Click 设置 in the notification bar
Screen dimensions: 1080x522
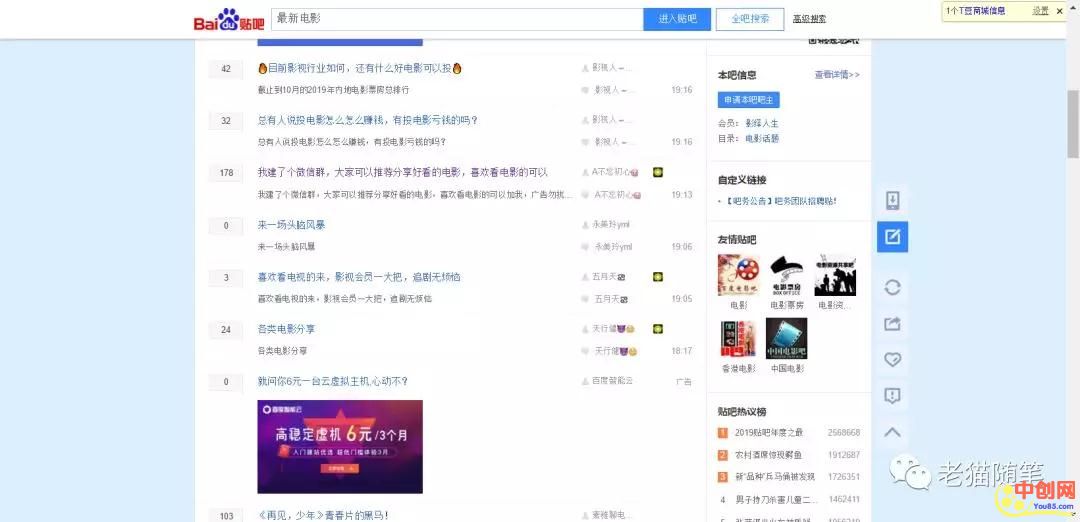(x=1040, y=11)
